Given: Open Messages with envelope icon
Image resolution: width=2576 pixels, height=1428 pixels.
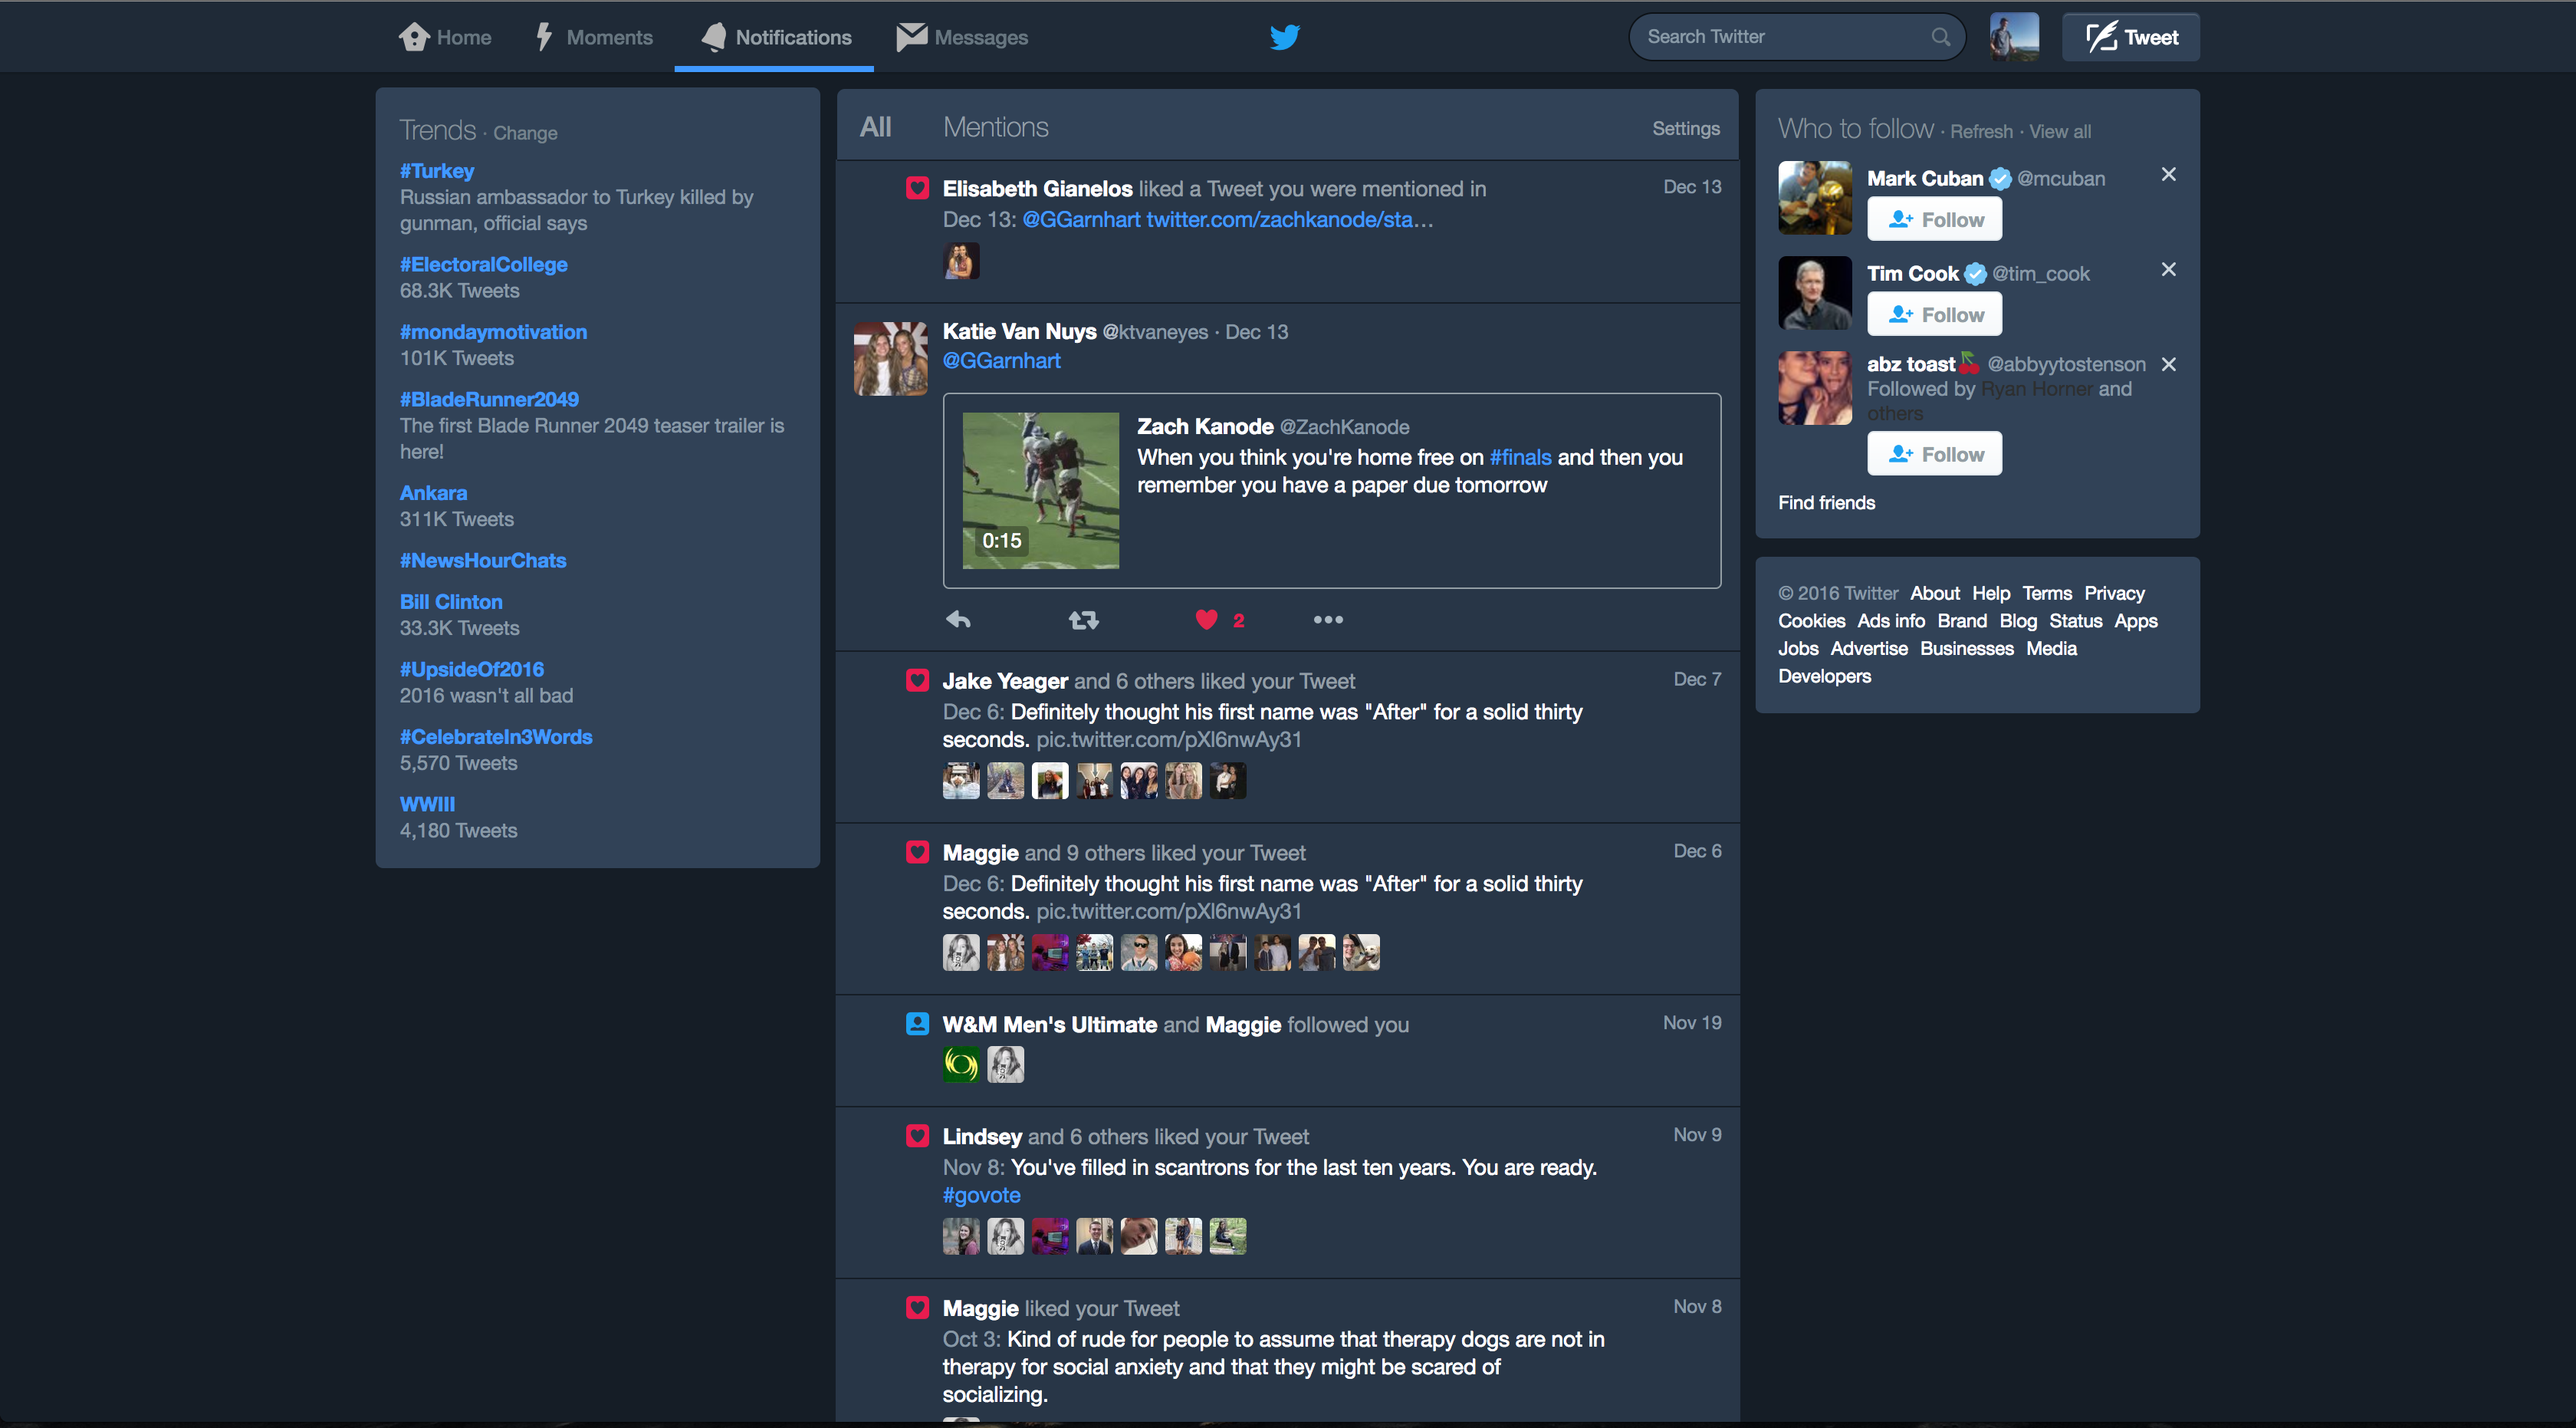Looking at the screenshot, I should click(962, 37).
